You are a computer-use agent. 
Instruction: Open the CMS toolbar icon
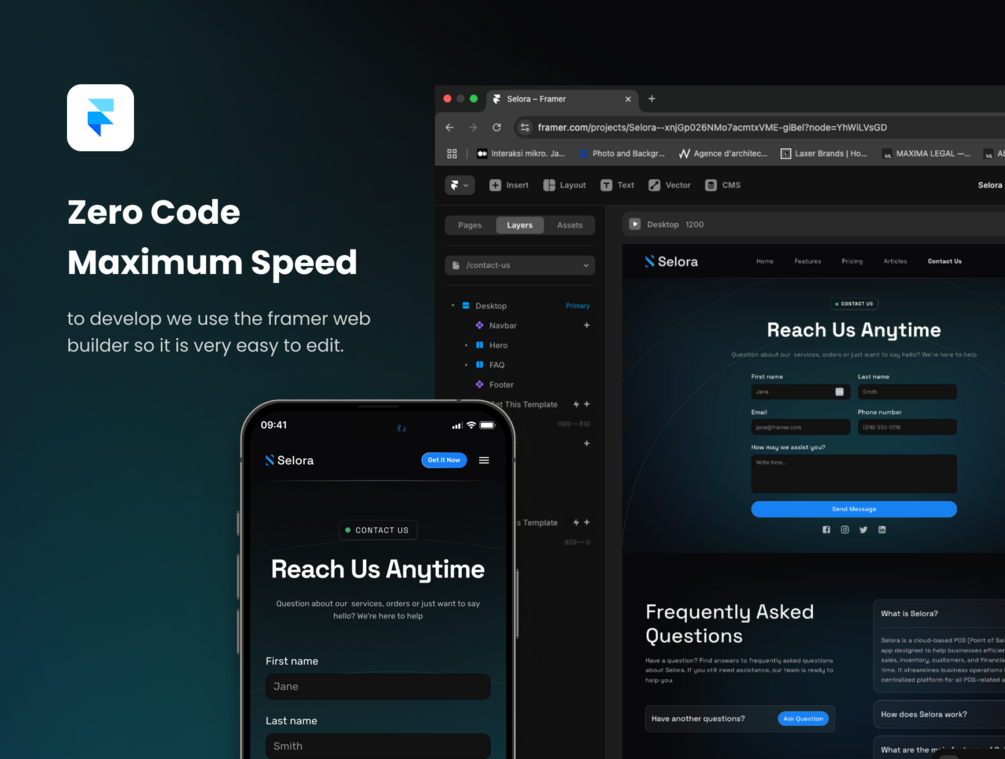pos(711,185)
